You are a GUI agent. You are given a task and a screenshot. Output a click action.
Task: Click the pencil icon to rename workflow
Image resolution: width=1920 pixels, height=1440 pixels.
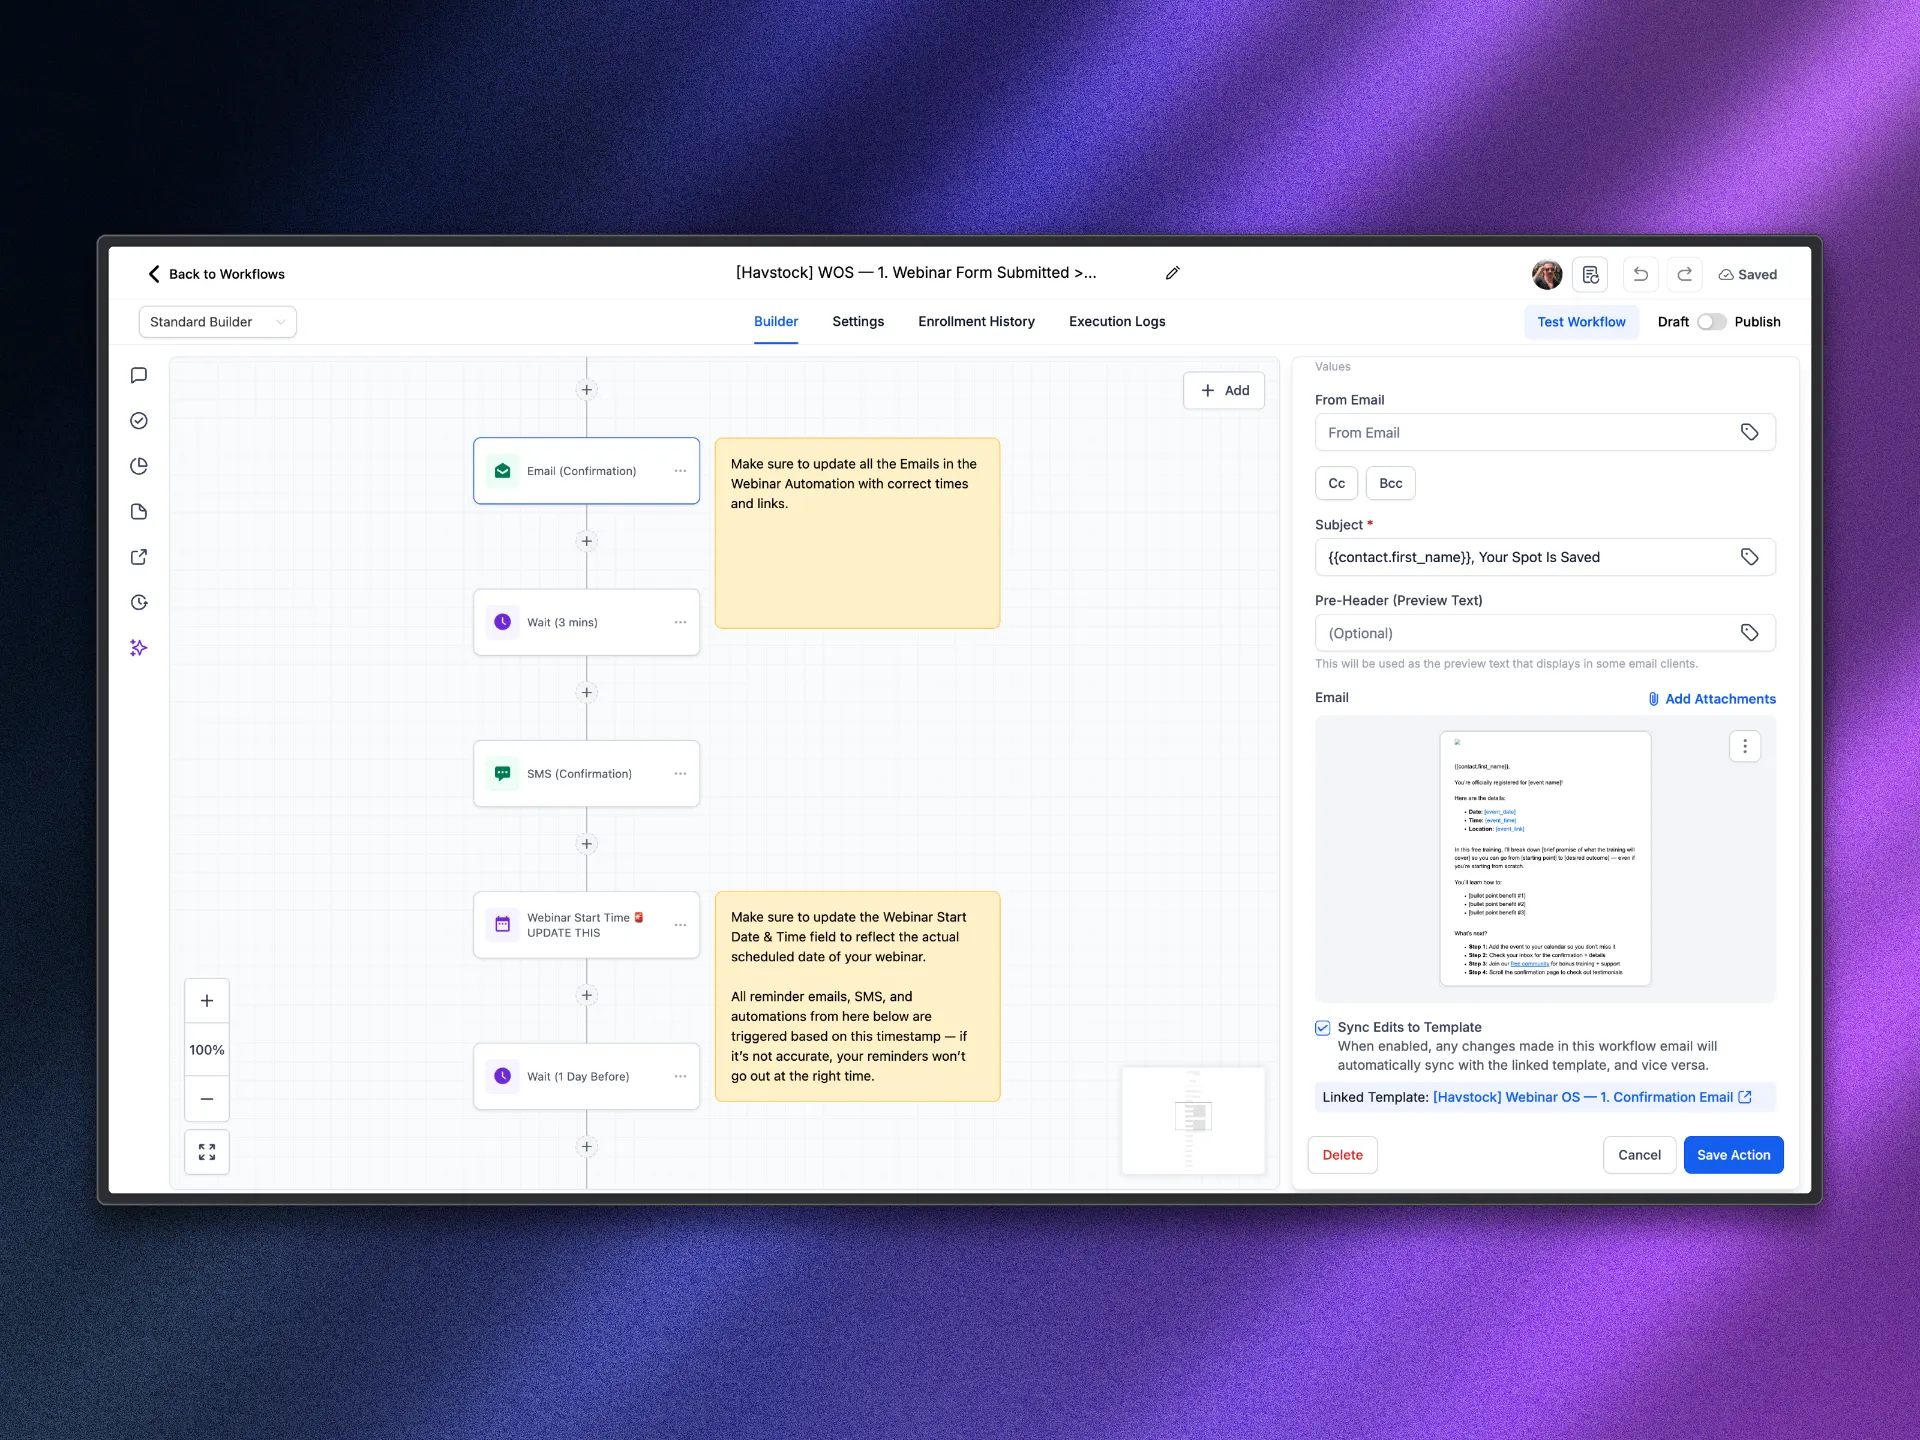pyautogui.click(x=1172, y=273)
